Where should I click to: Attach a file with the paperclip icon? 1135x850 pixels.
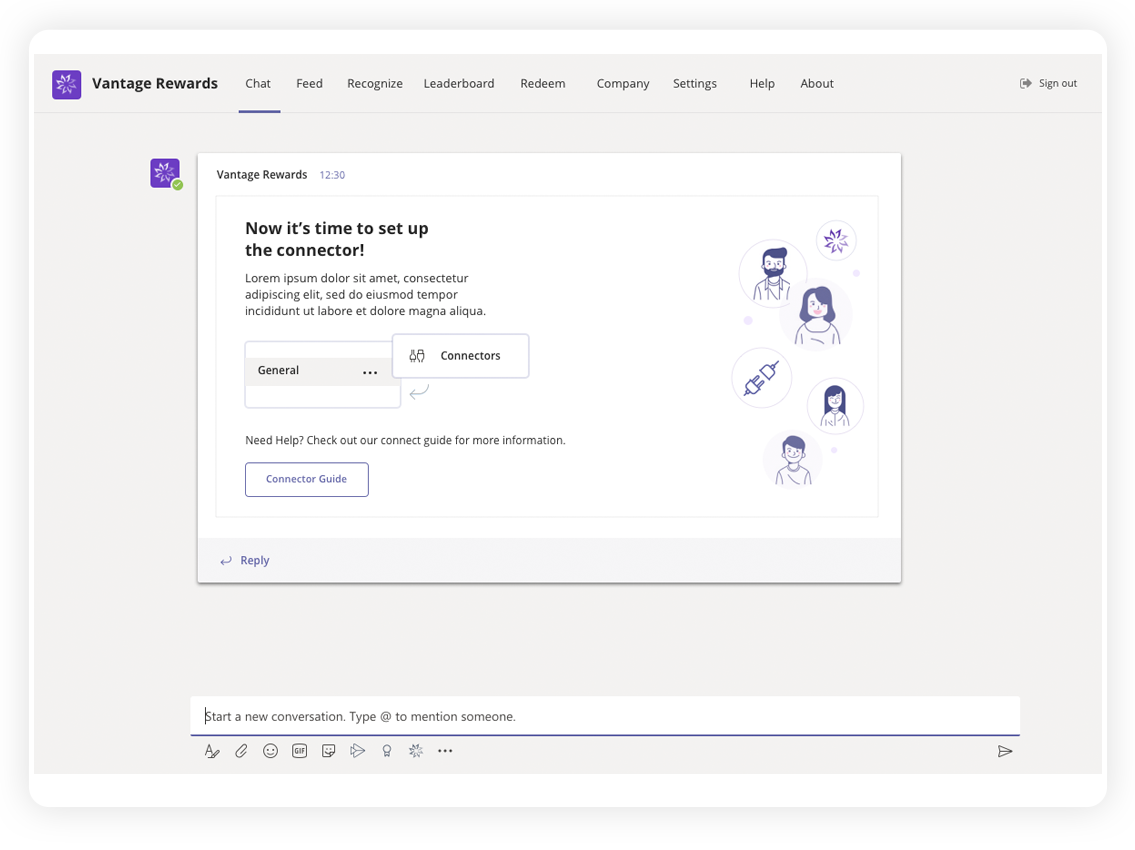(x=241, y=751)
